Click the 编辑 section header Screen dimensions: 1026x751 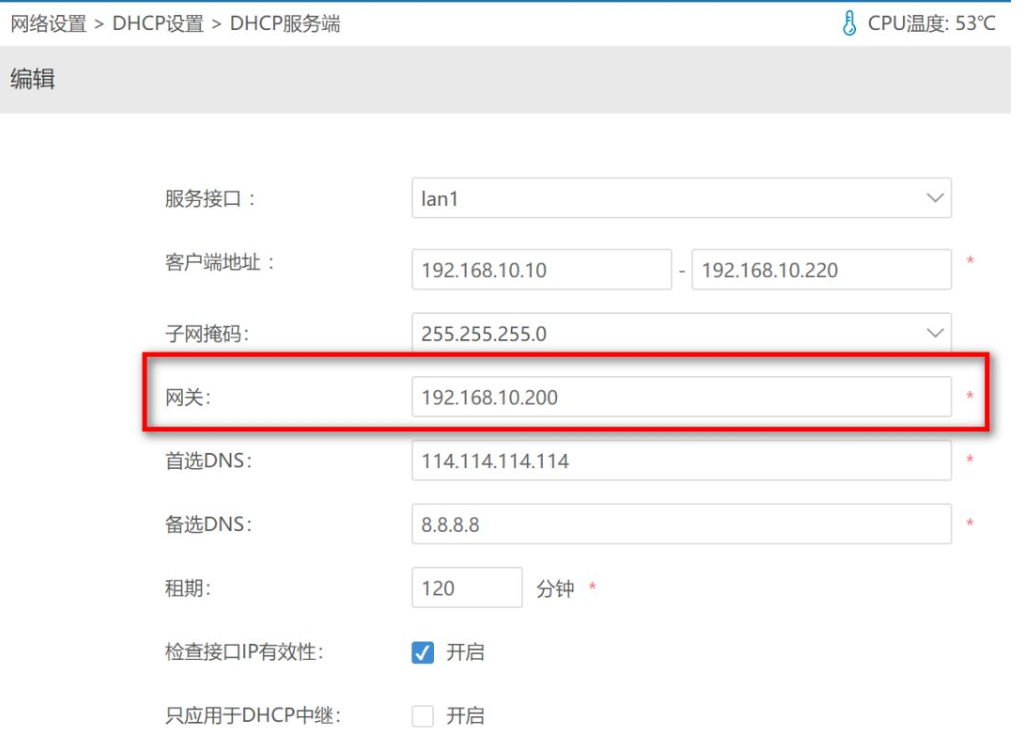coord(31,78)
